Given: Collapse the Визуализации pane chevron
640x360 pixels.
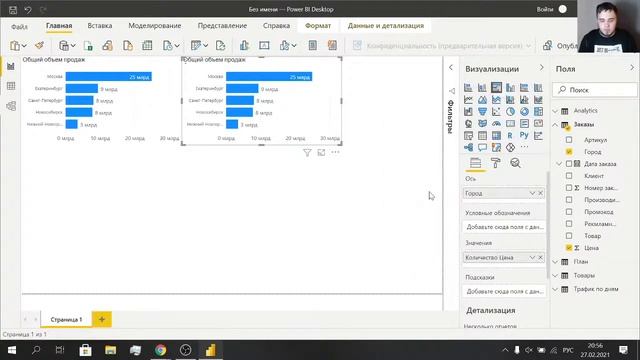Looking at the screenshot, I should pyautogui.click(x=542, y=68).
